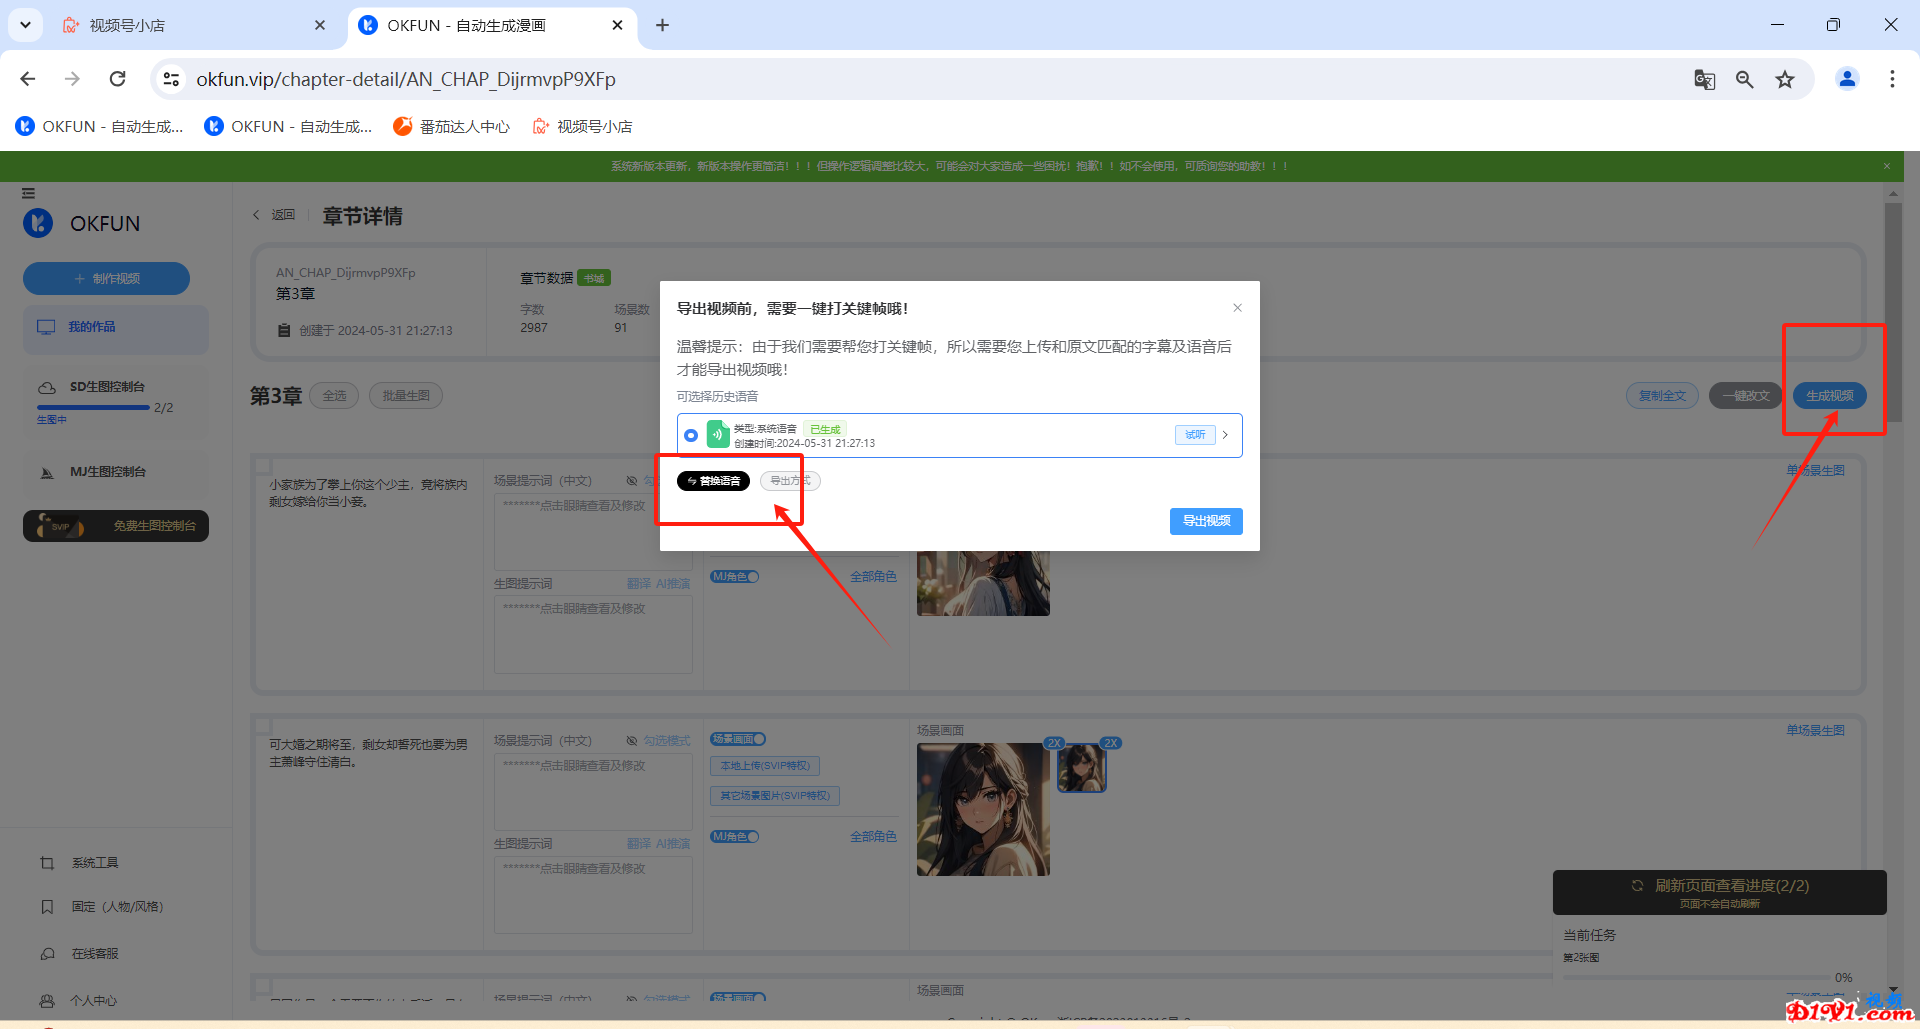1920x1029 pixels.
Task: Click 翻译 link in the first scene
Action: (639, 584)
